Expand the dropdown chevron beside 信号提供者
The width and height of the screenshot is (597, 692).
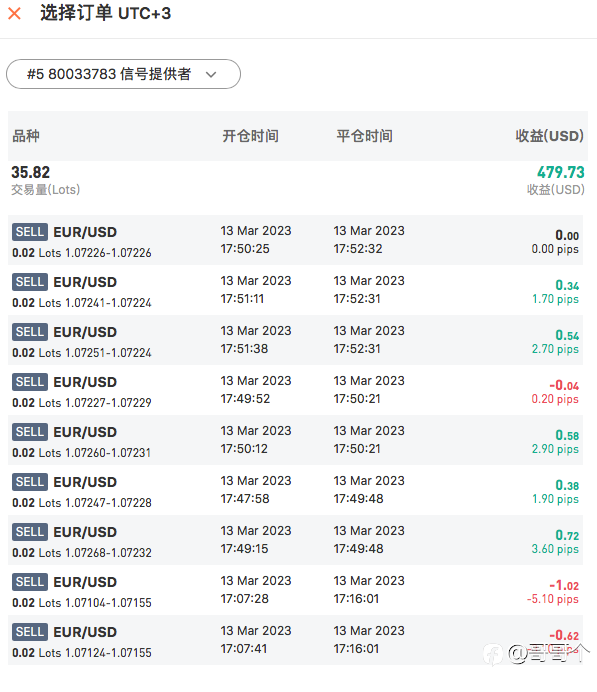point(211,75)
